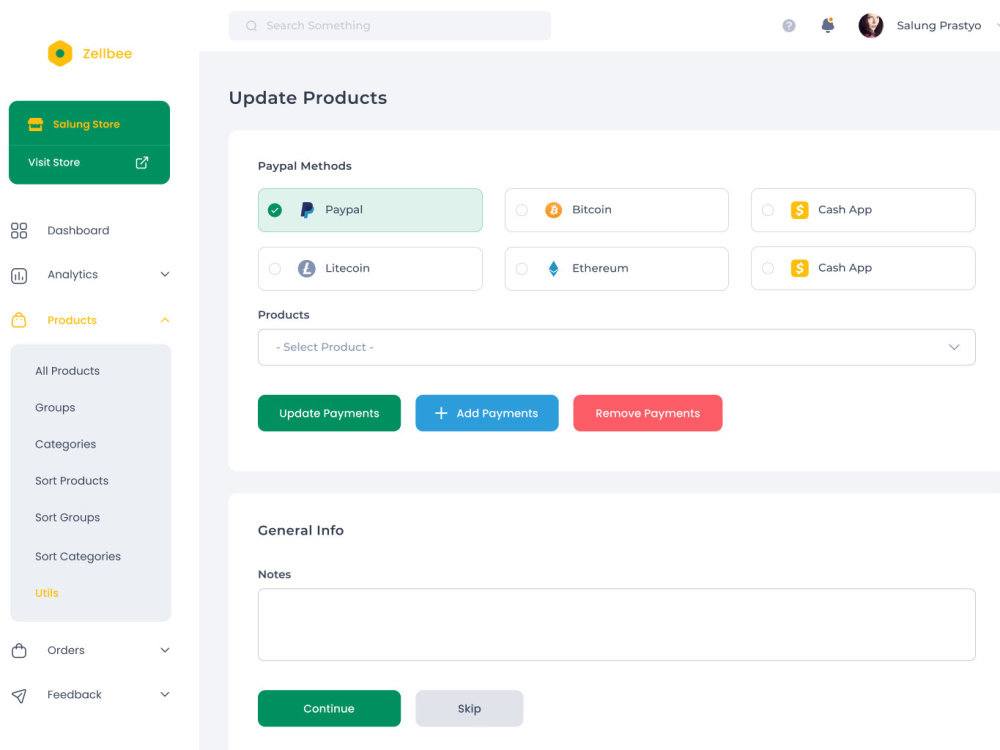Open Groups submenu item
1000x750 pixels.
pyautogui.click(x=55, y=408)
